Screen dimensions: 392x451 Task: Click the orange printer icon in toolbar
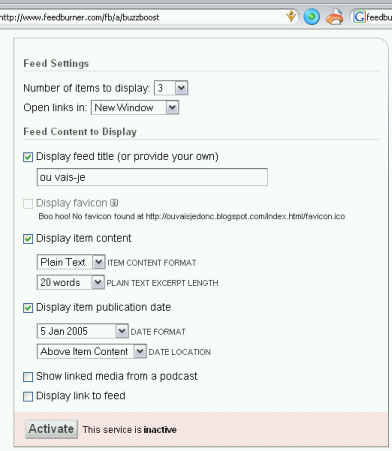(334, 17)
